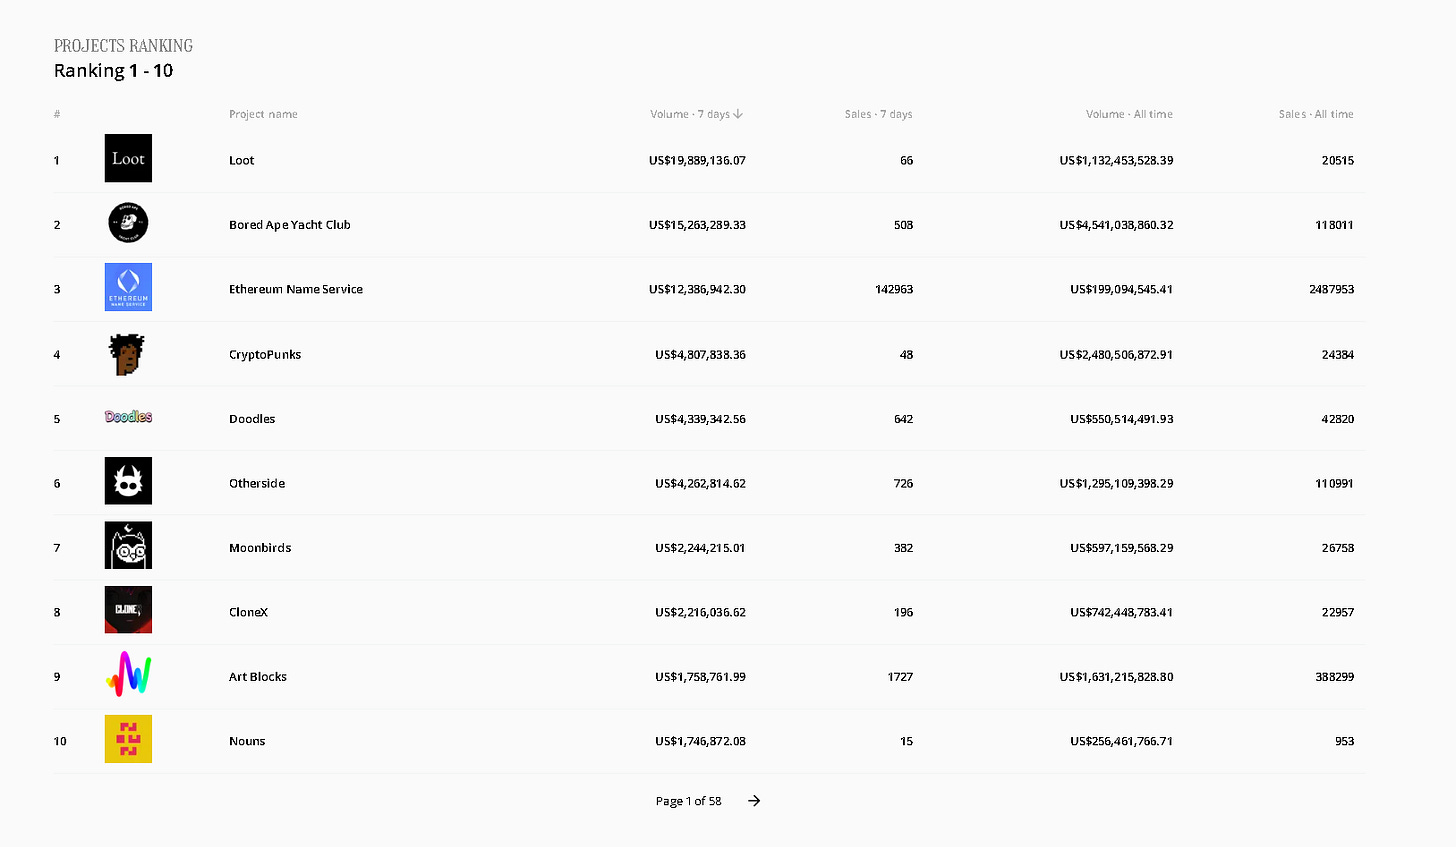Open the Otherside logo icon

pyautogui.click(x=128, y=481)
